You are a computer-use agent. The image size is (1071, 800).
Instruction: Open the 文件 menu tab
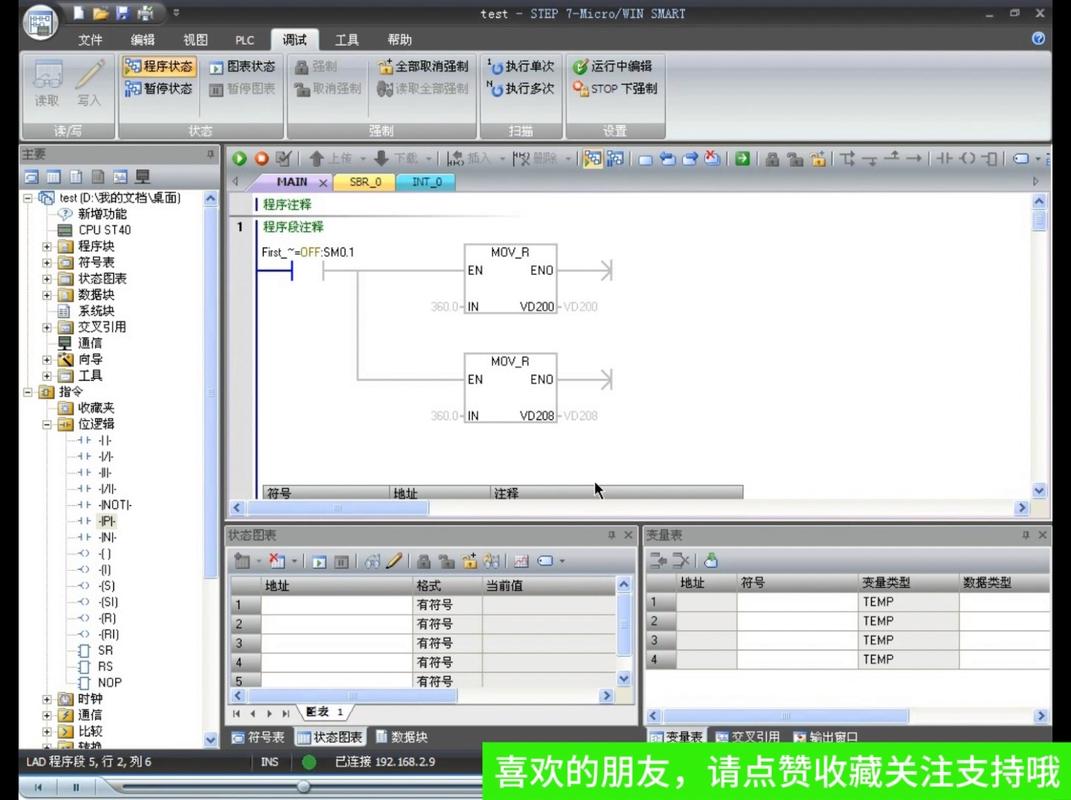[90, 40]
